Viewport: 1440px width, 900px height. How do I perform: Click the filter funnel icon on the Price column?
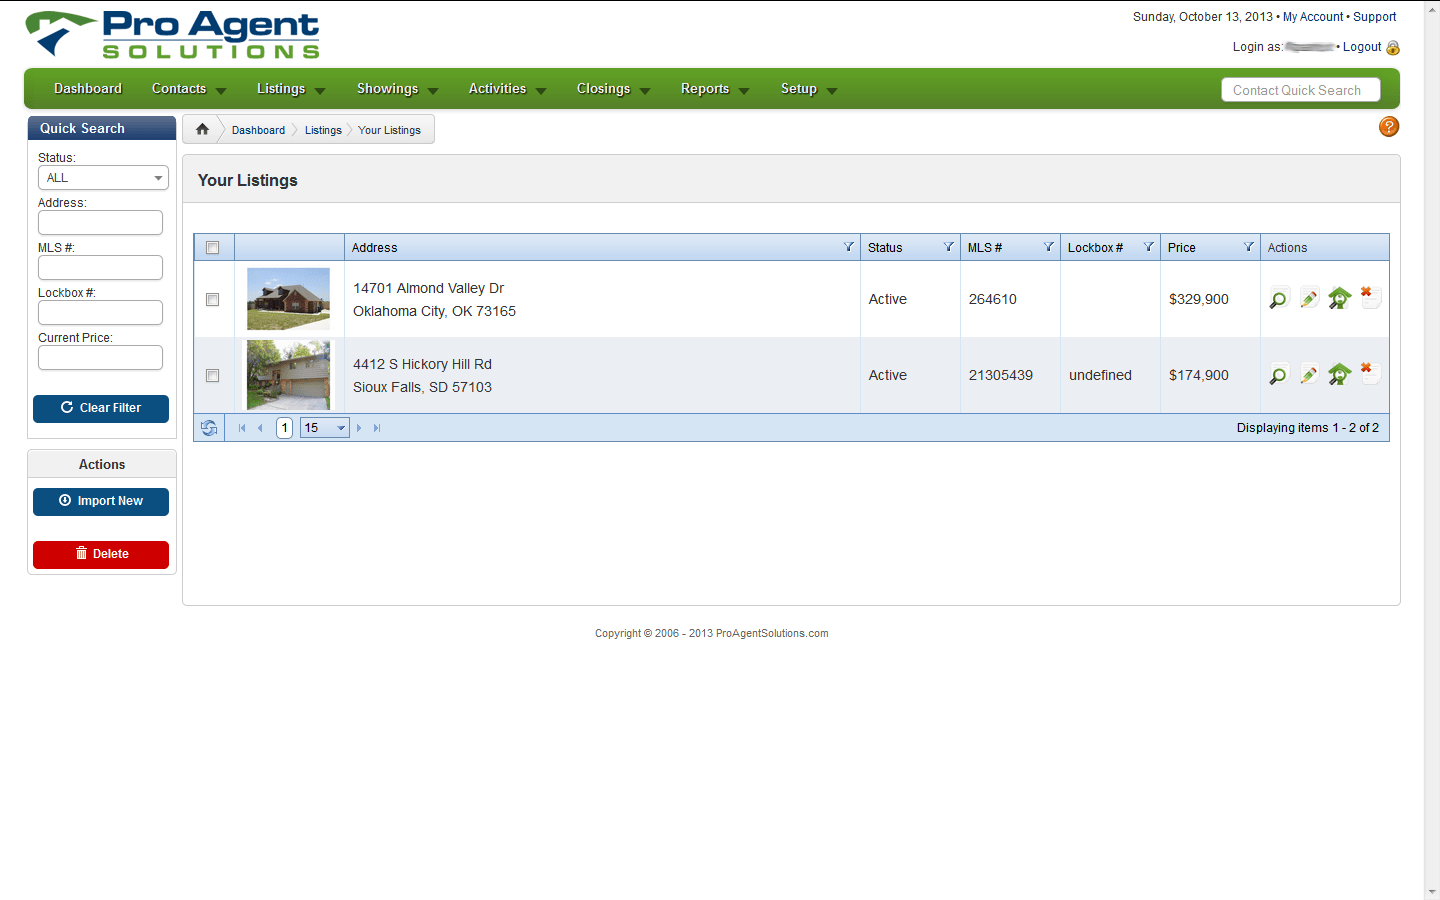point(1248,246)
